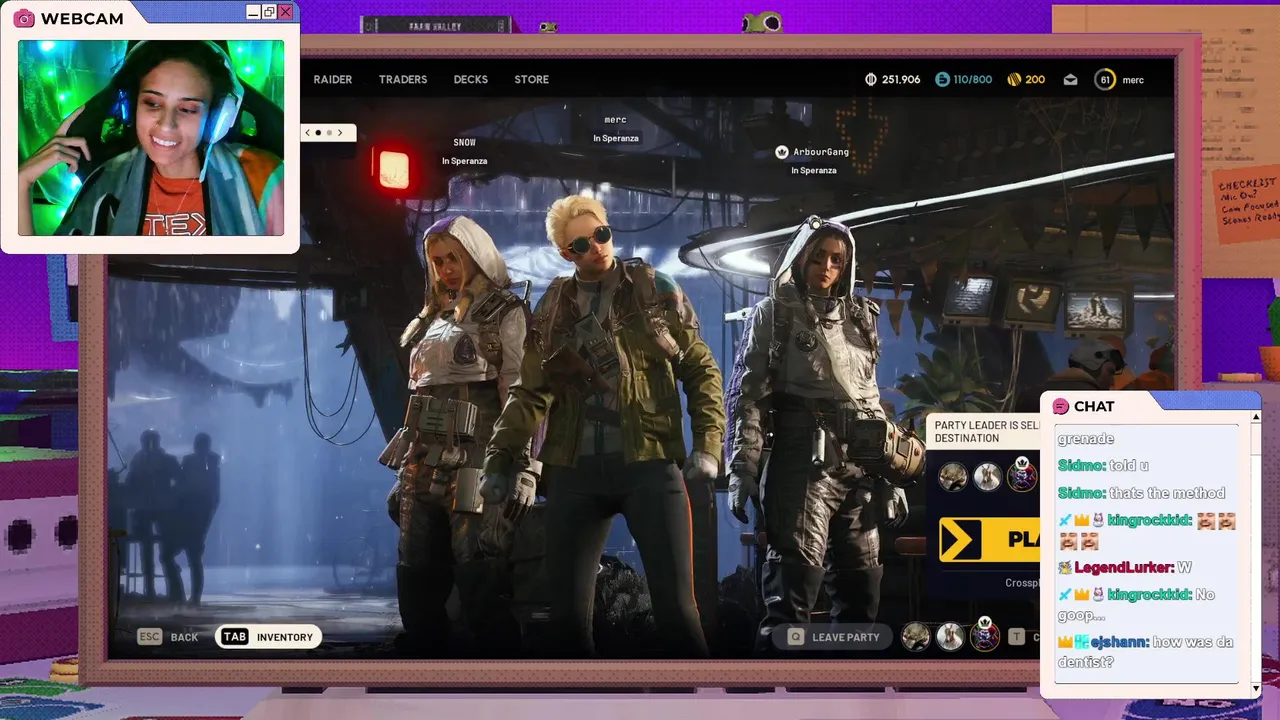
Task: Click the chat scrollbar down arrow
Action: [1256, 689]
